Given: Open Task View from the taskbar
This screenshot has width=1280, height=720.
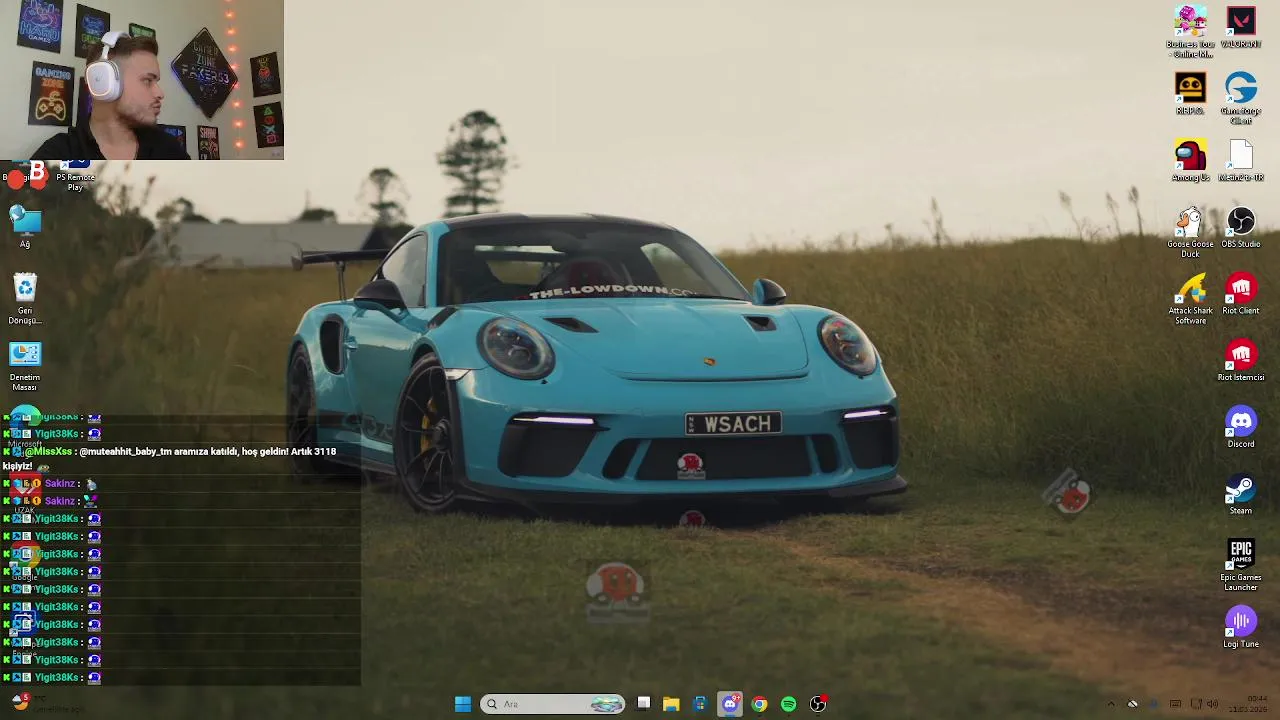Looking at the screenshot, I should (644, 704).
